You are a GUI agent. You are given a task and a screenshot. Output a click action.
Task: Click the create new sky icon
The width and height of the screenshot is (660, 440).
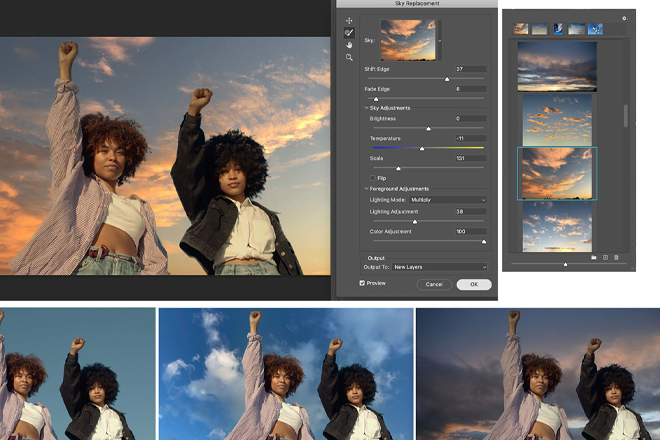point(605,257)
